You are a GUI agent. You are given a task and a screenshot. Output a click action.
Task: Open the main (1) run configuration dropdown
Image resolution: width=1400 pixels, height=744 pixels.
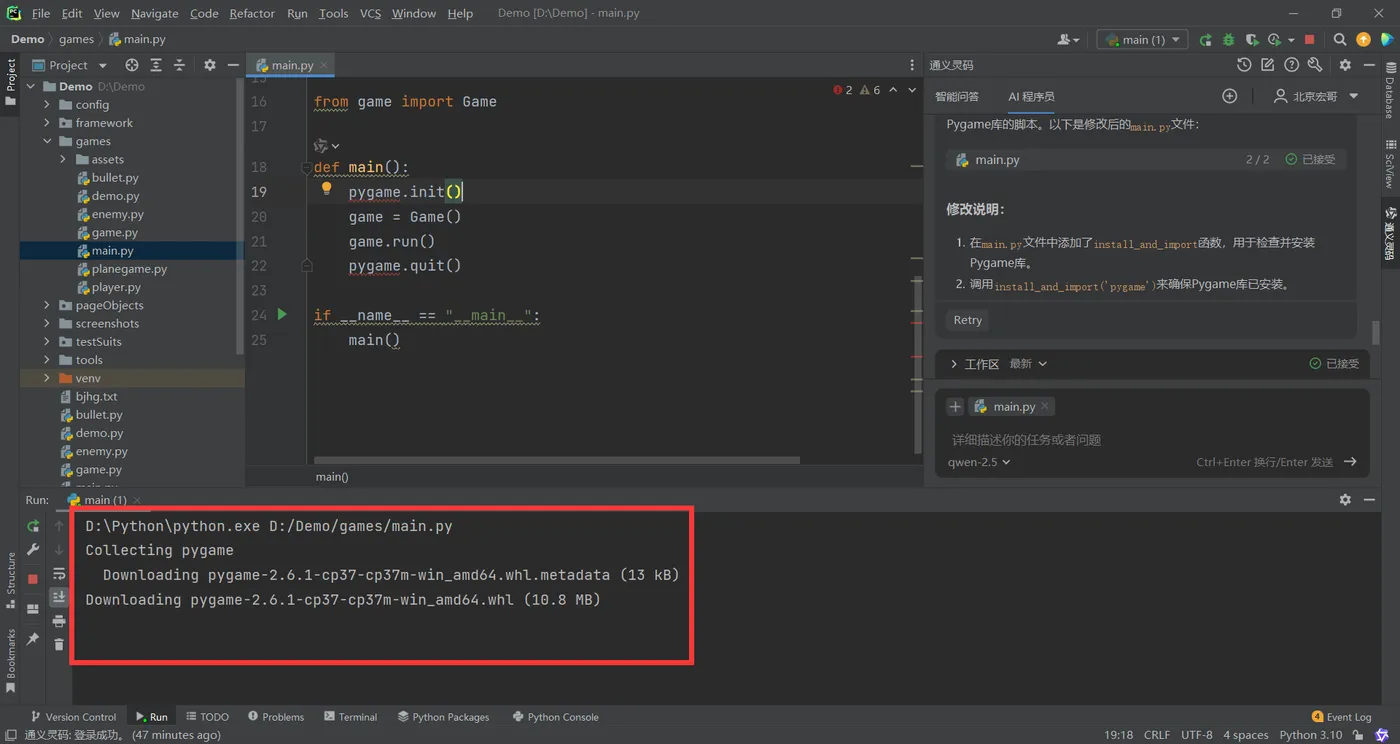coord(1142,40)
